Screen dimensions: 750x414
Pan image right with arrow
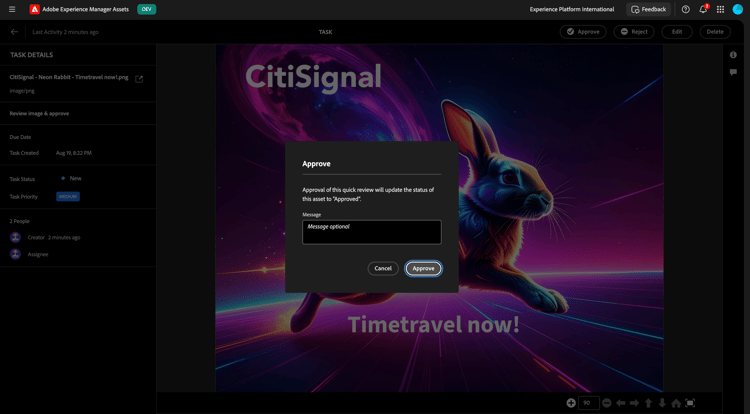point(634,403)
